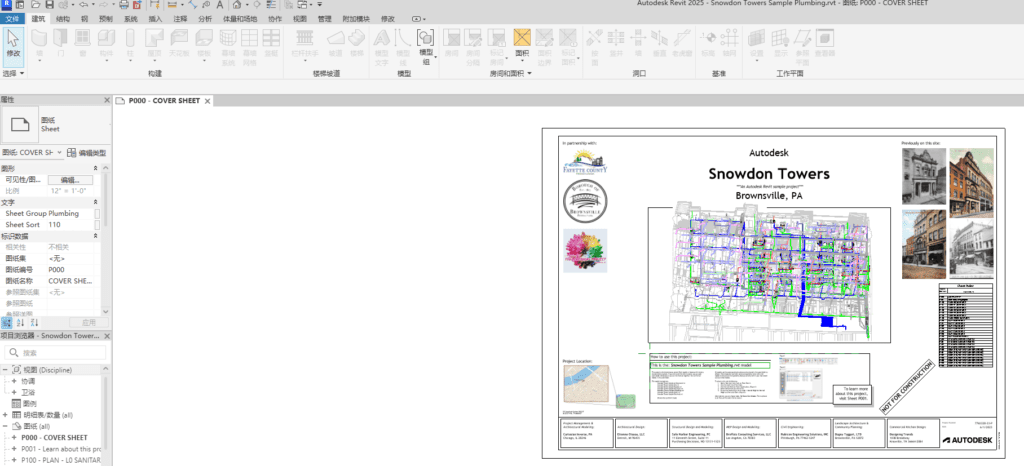The width and height of the screenshot is (1024, 466).
Task: Click the 屋顶 (Roof) tool icon
Action: pos(154,39)
